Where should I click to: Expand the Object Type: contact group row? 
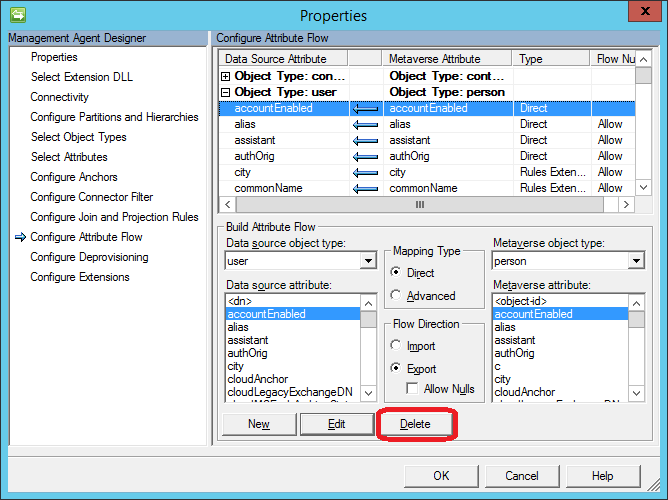(x=225, y=76)
